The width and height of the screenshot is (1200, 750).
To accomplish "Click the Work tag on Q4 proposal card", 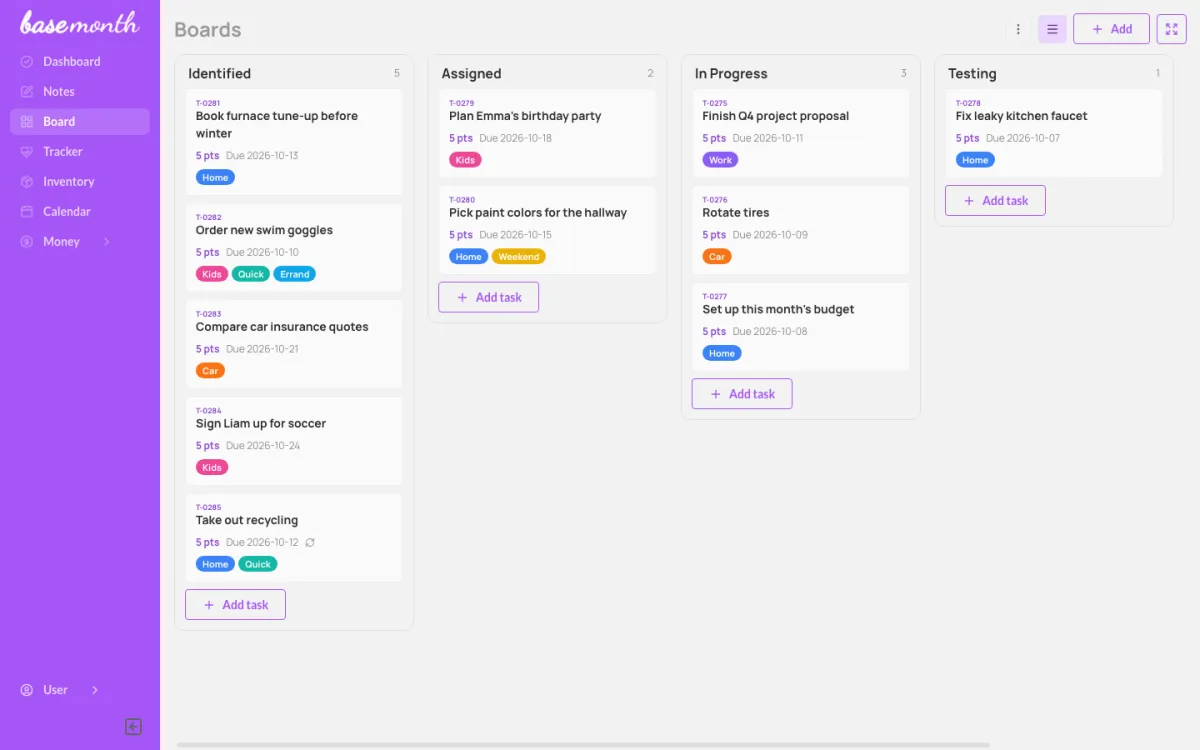I will (720, 160).
